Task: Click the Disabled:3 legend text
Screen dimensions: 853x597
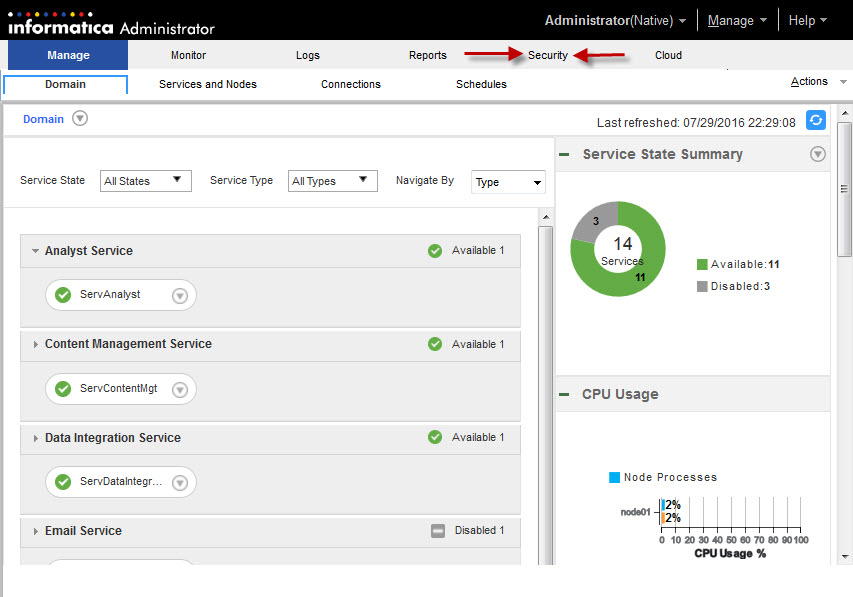Action: click(740, 286)
